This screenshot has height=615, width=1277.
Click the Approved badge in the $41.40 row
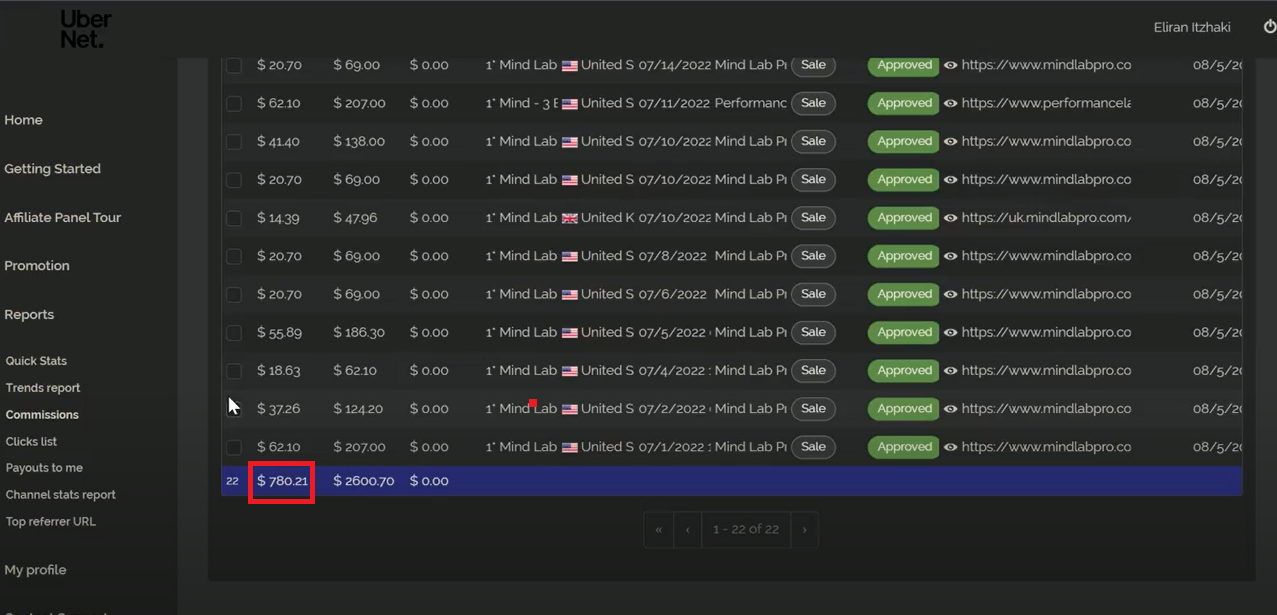904,142
